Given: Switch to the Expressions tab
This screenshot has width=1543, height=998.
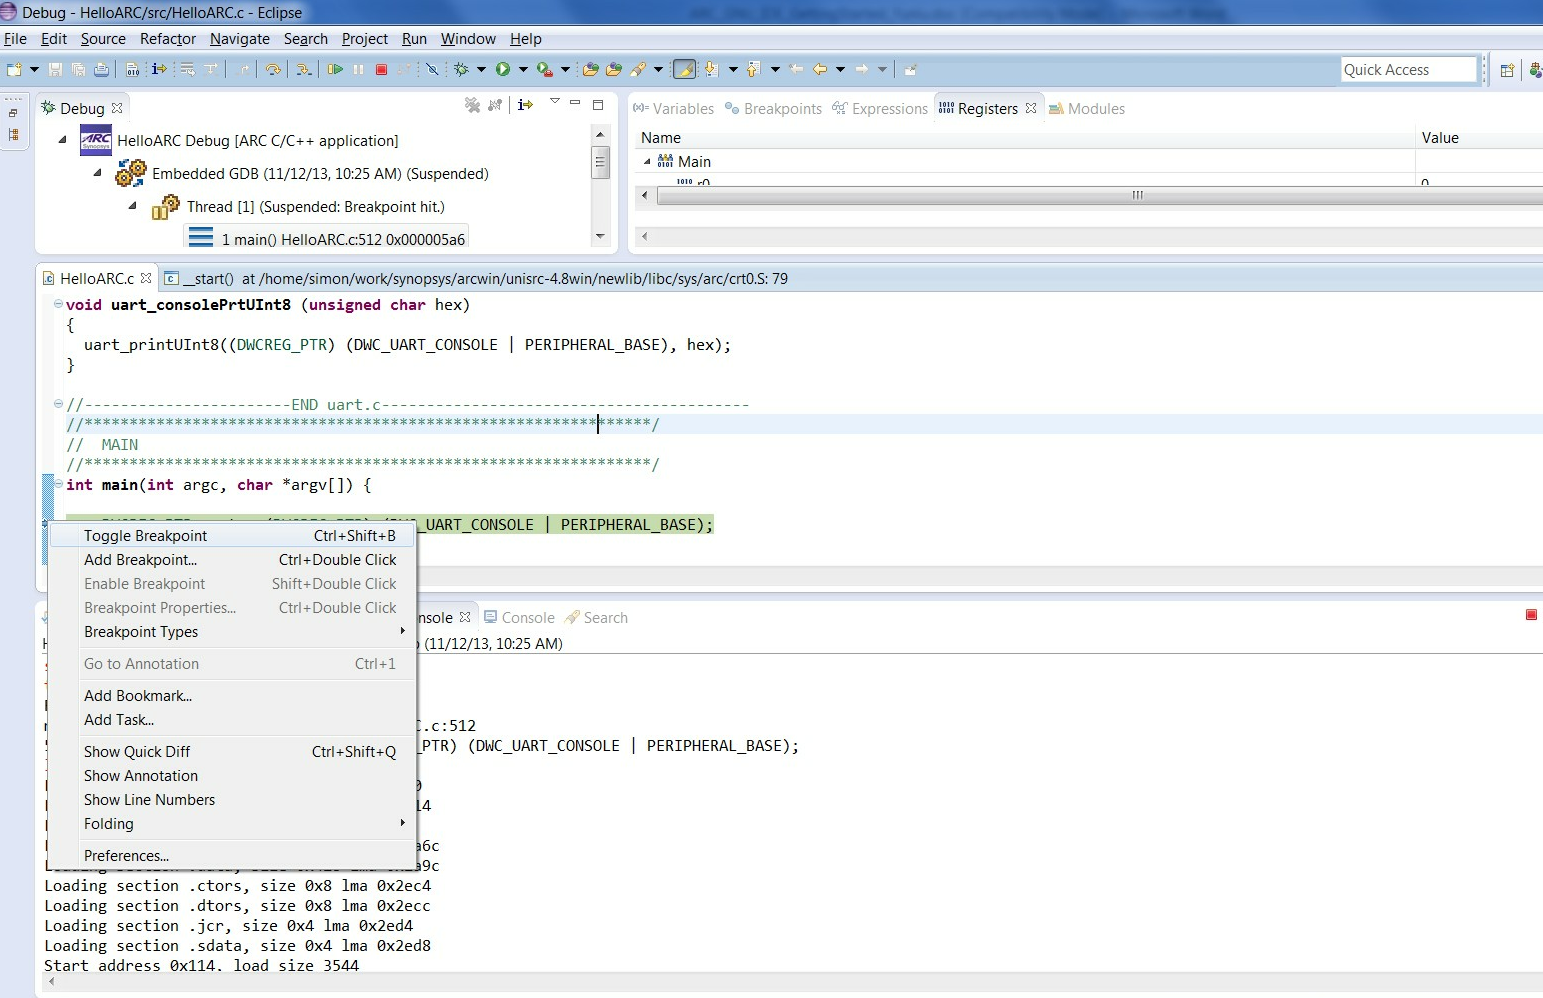Looking at the screenshot, I should point(881,108).
